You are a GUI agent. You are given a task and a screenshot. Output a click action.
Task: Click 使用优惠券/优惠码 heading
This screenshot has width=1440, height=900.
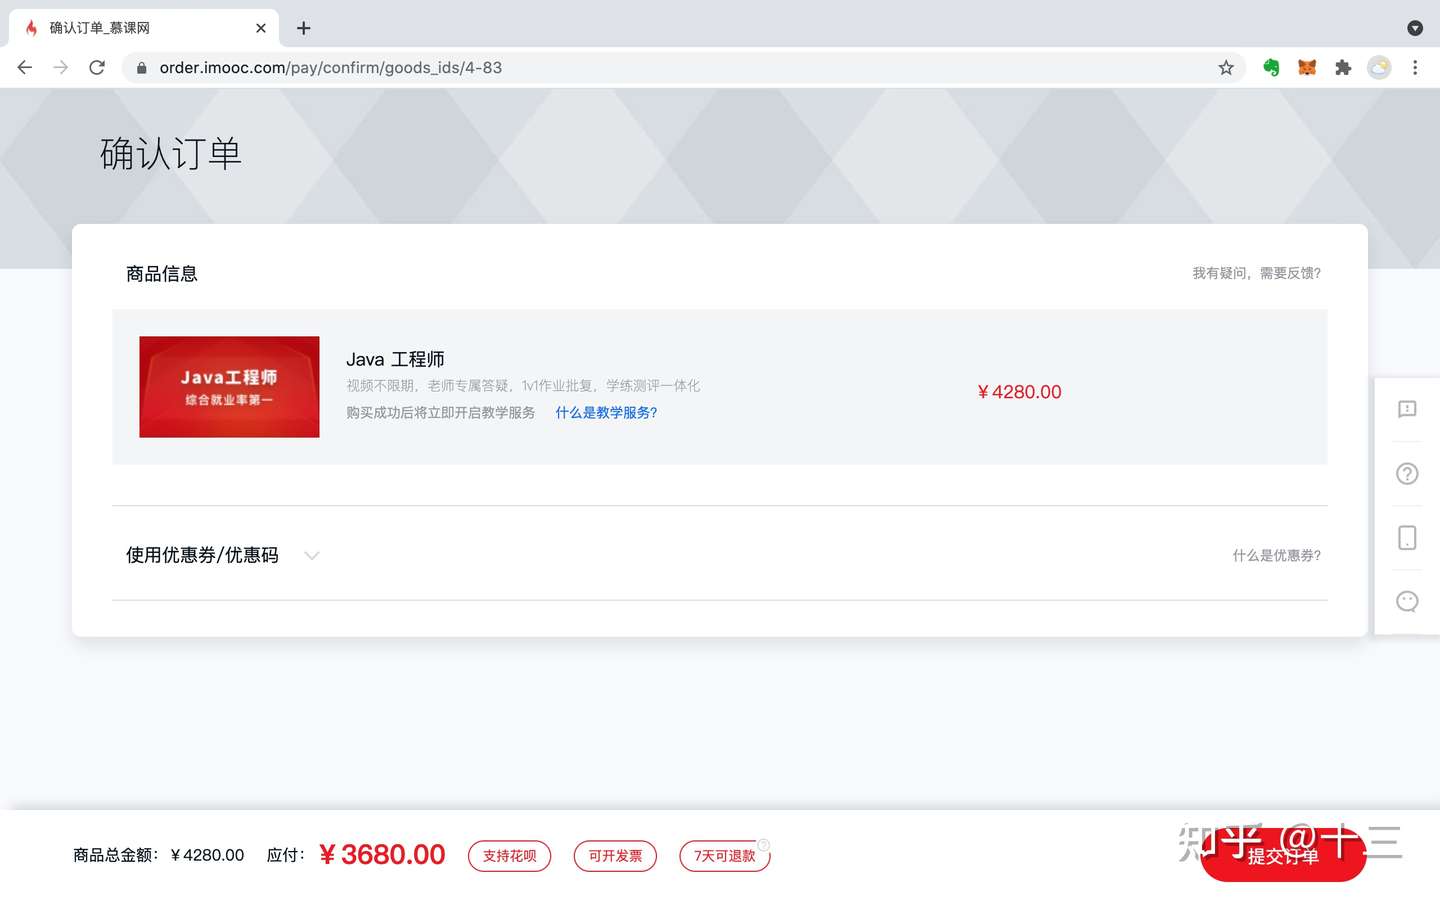[x=202, y=555]
